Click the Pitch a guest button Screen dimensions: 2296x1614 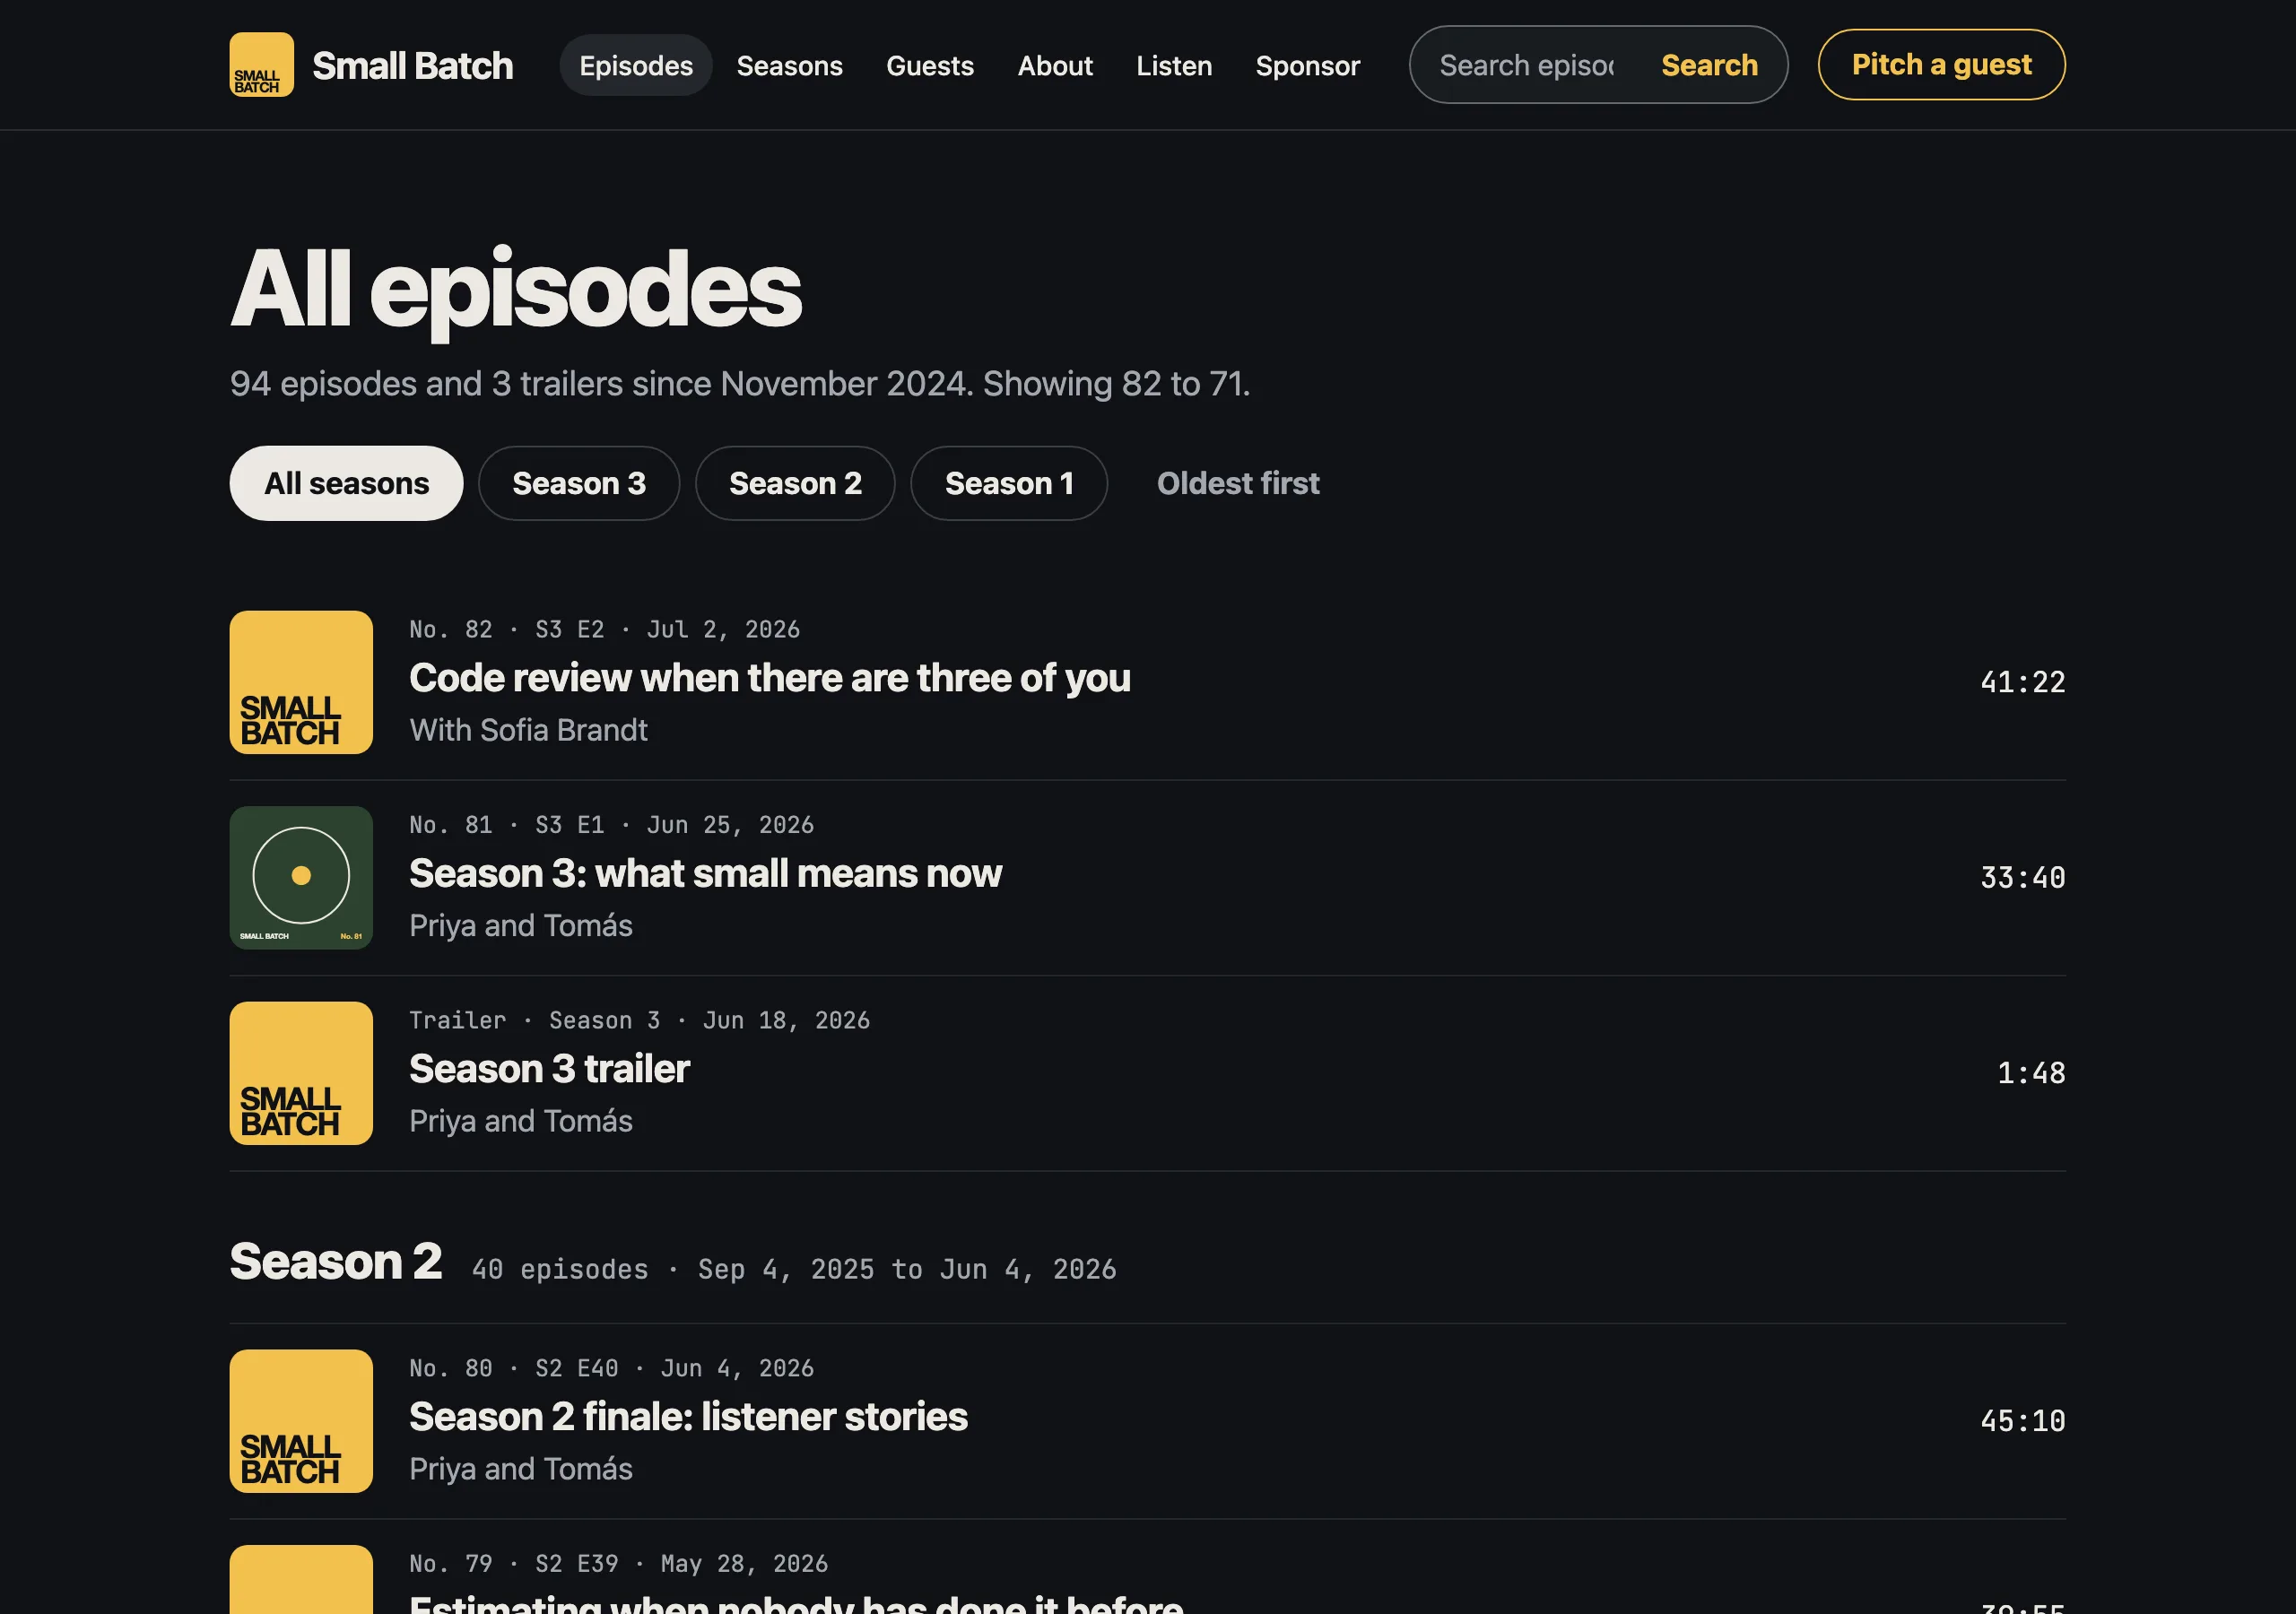pos(1941,65)
